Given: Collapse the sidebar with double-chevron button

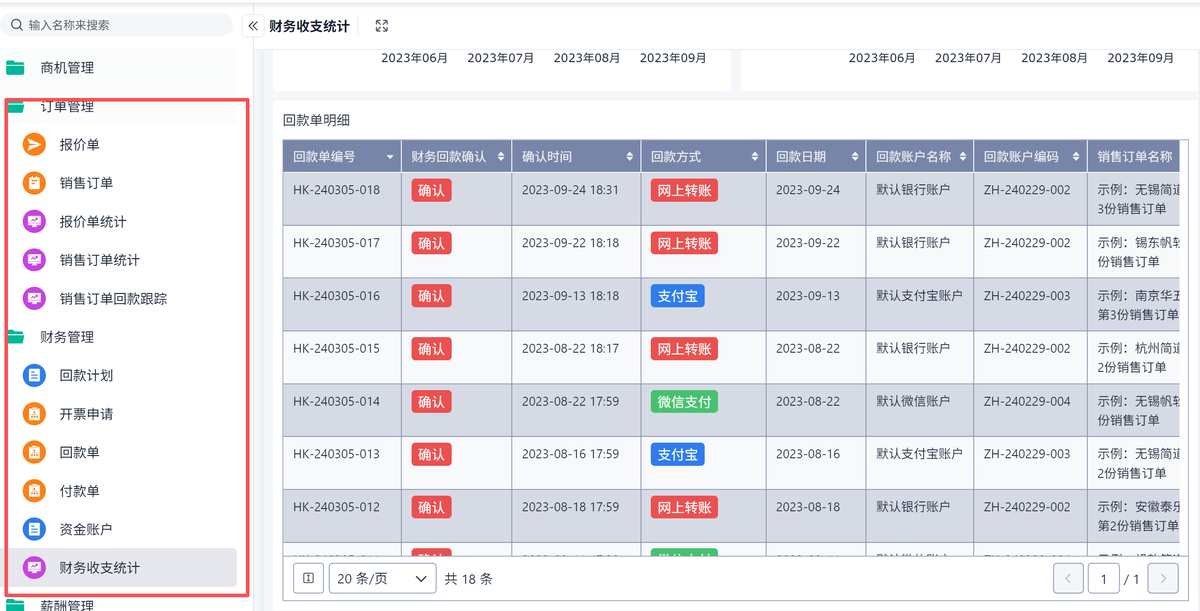Looking at the screenshot, I should tap(253, 26).
